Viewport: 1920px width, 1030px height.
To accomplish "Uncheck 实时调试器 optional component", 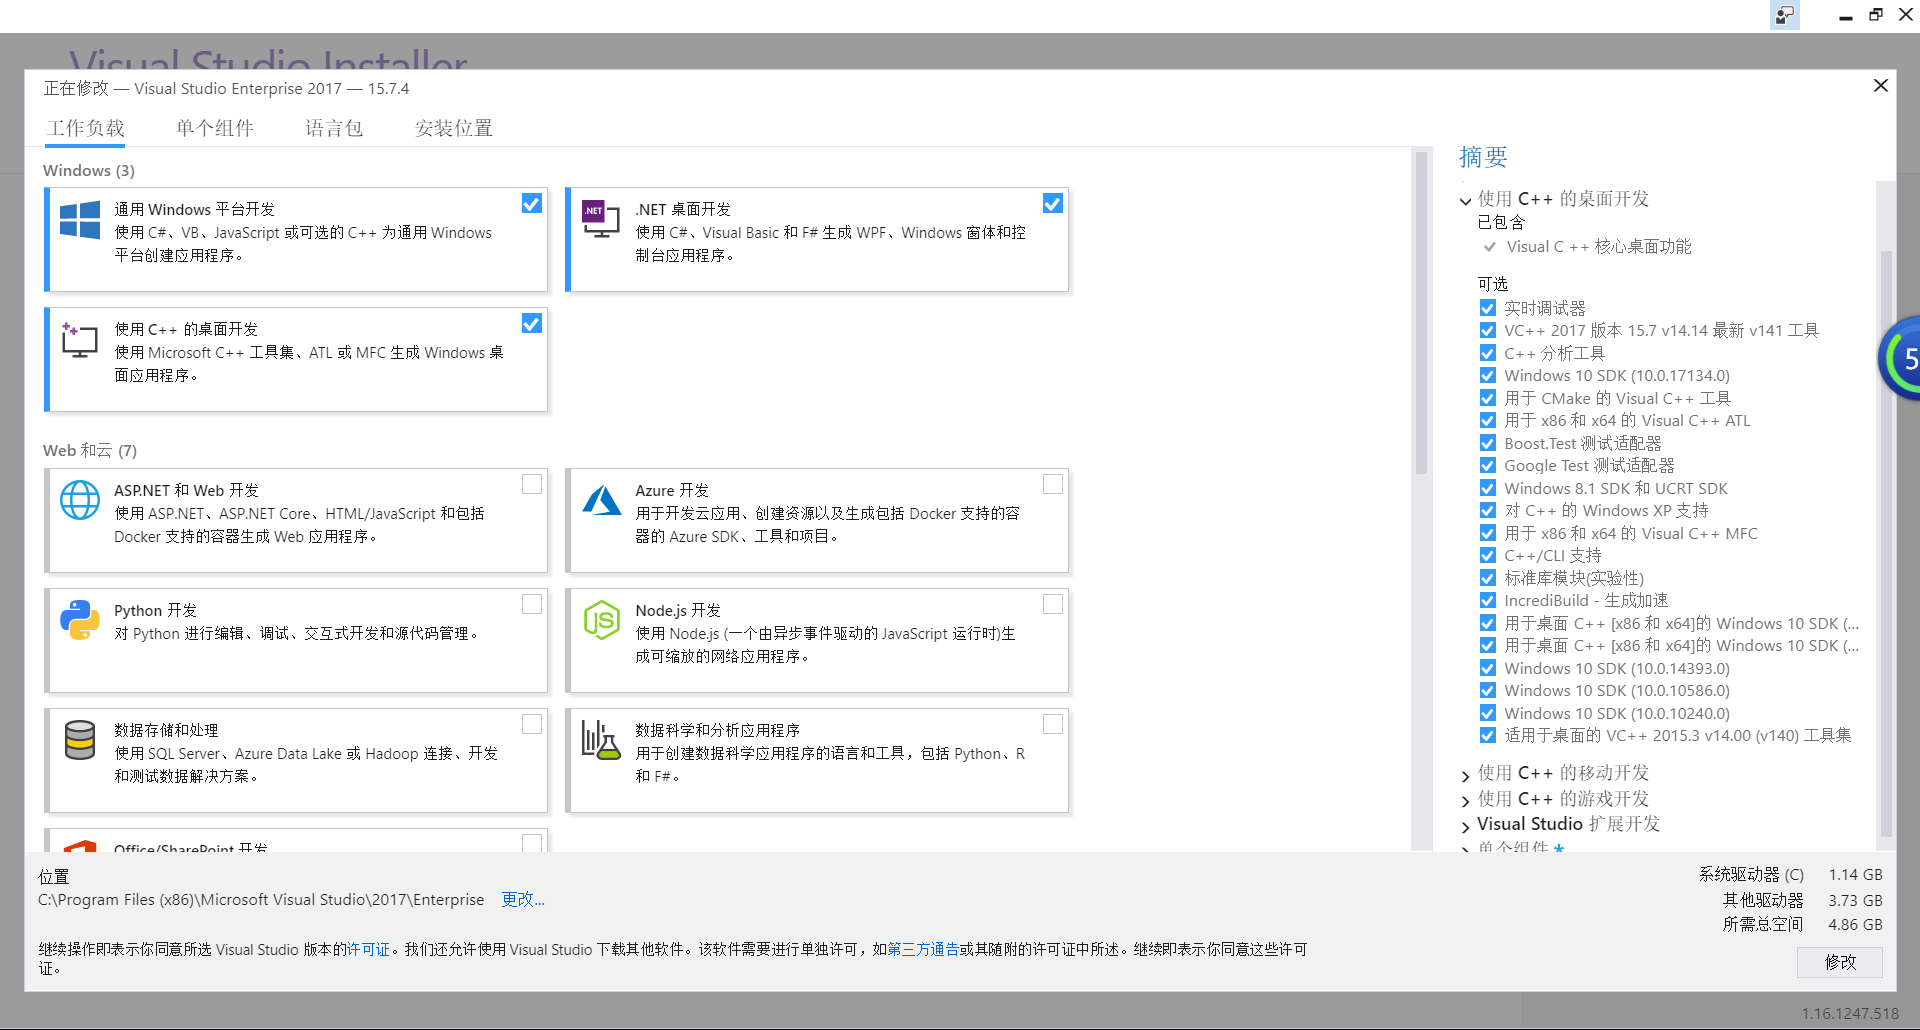I will coord(1488,308).
